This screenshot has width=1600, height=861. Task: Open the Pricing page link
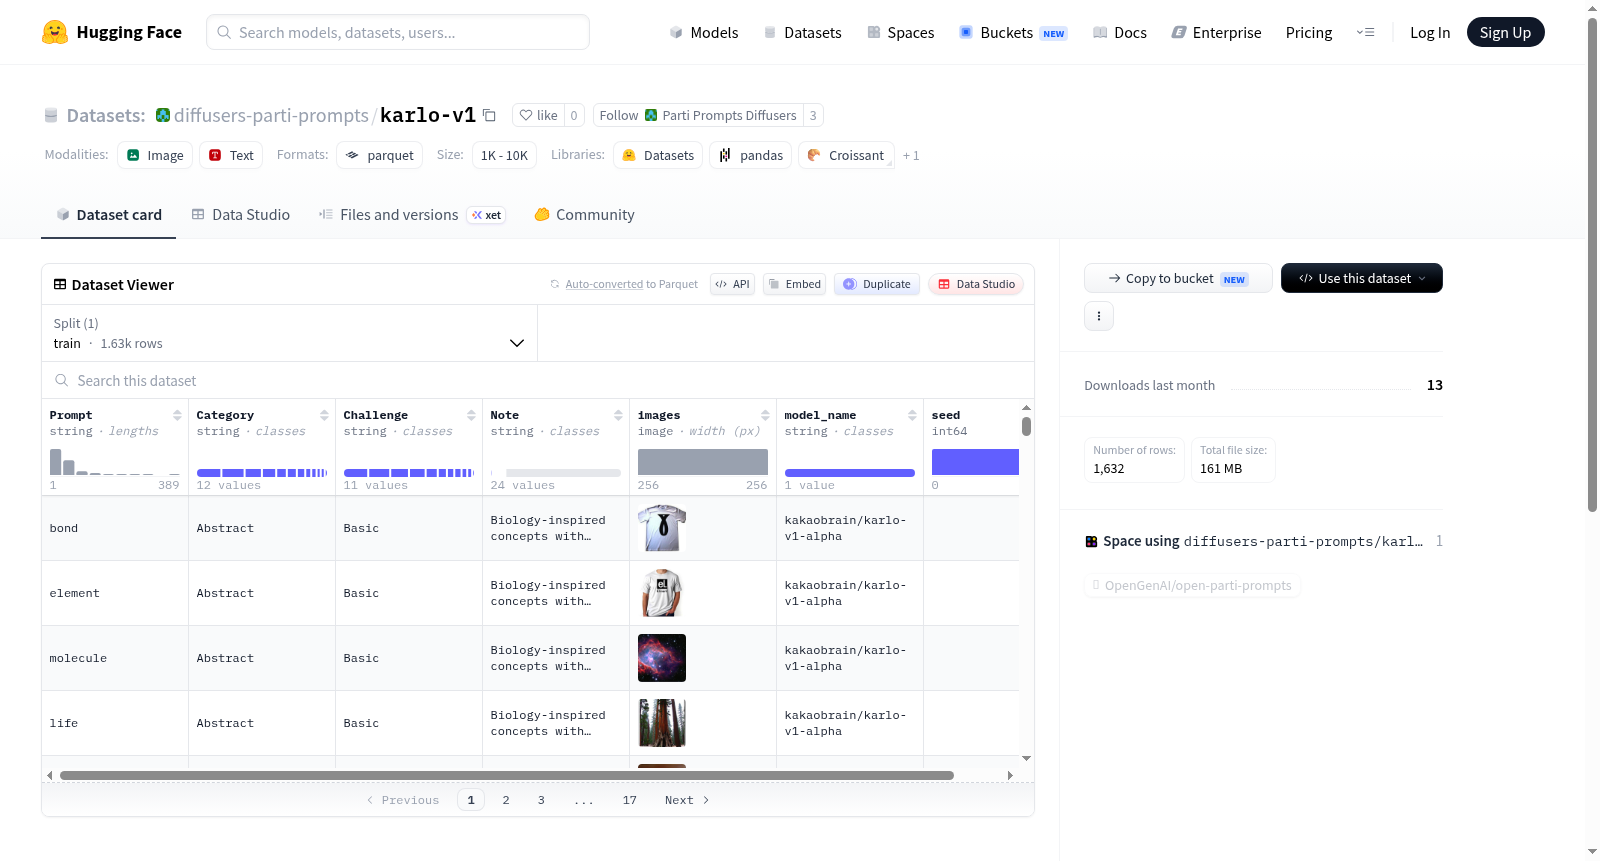click(1309, 32)
